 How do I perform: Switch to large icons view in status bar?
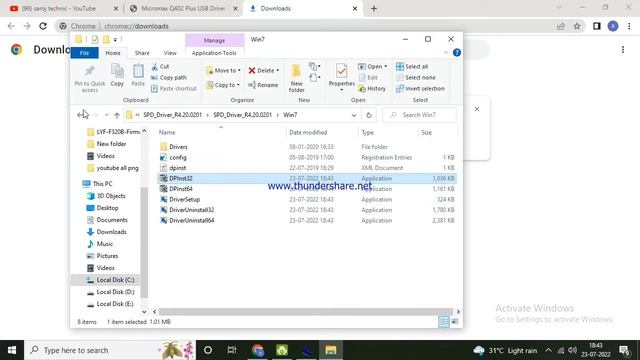(x=455, y=322)
